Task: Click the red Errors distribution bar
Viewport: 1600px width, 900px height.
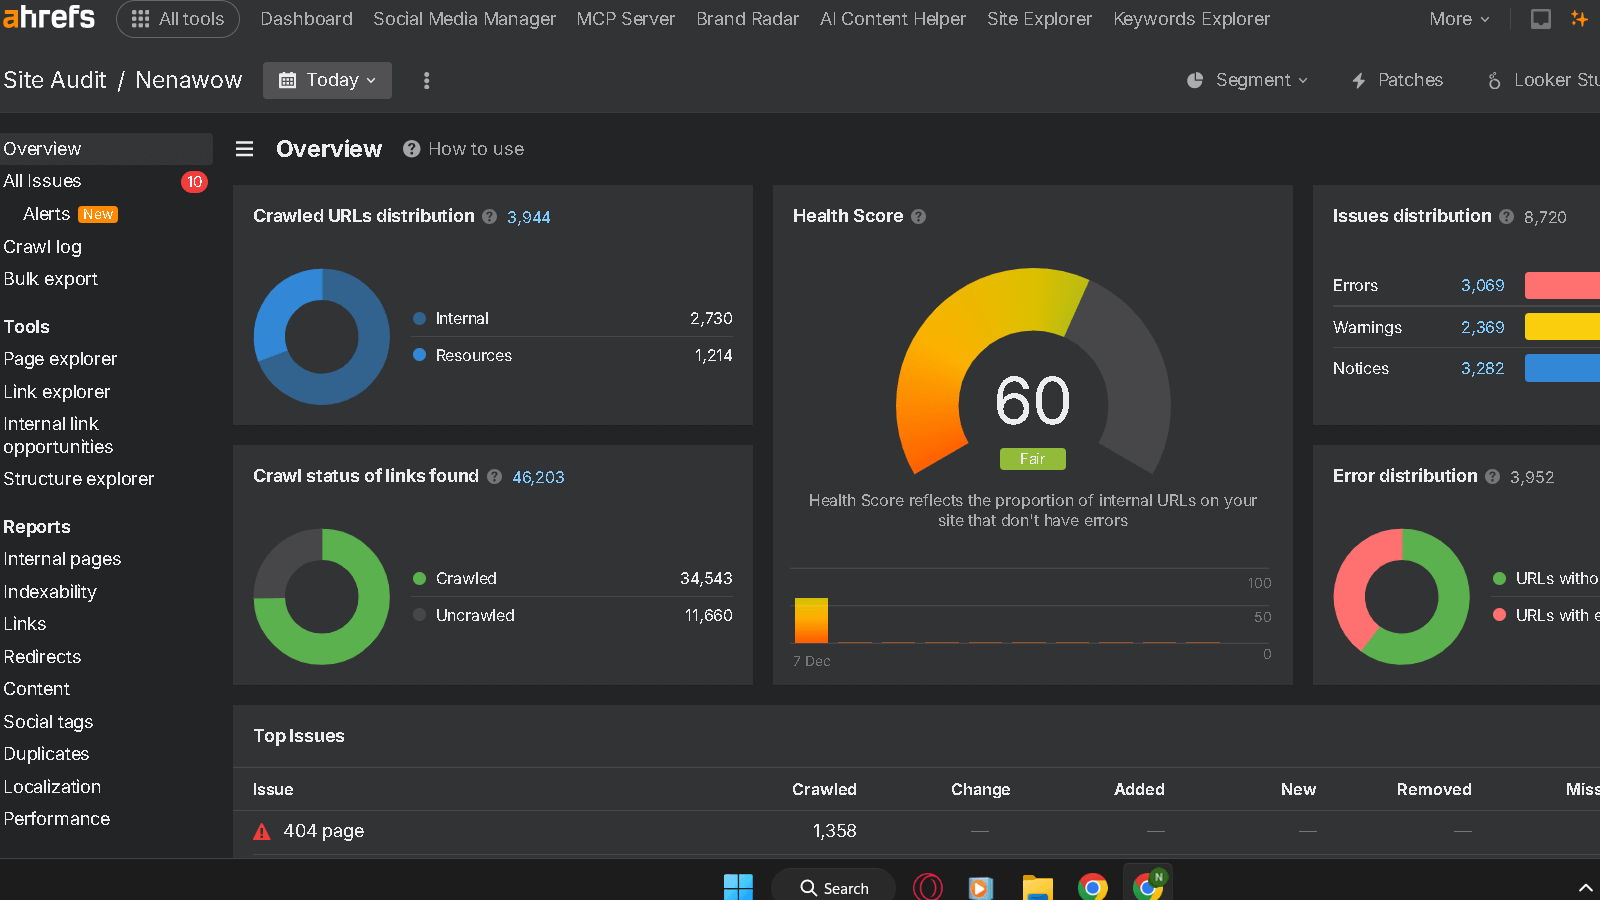Action: point(1561,285)
